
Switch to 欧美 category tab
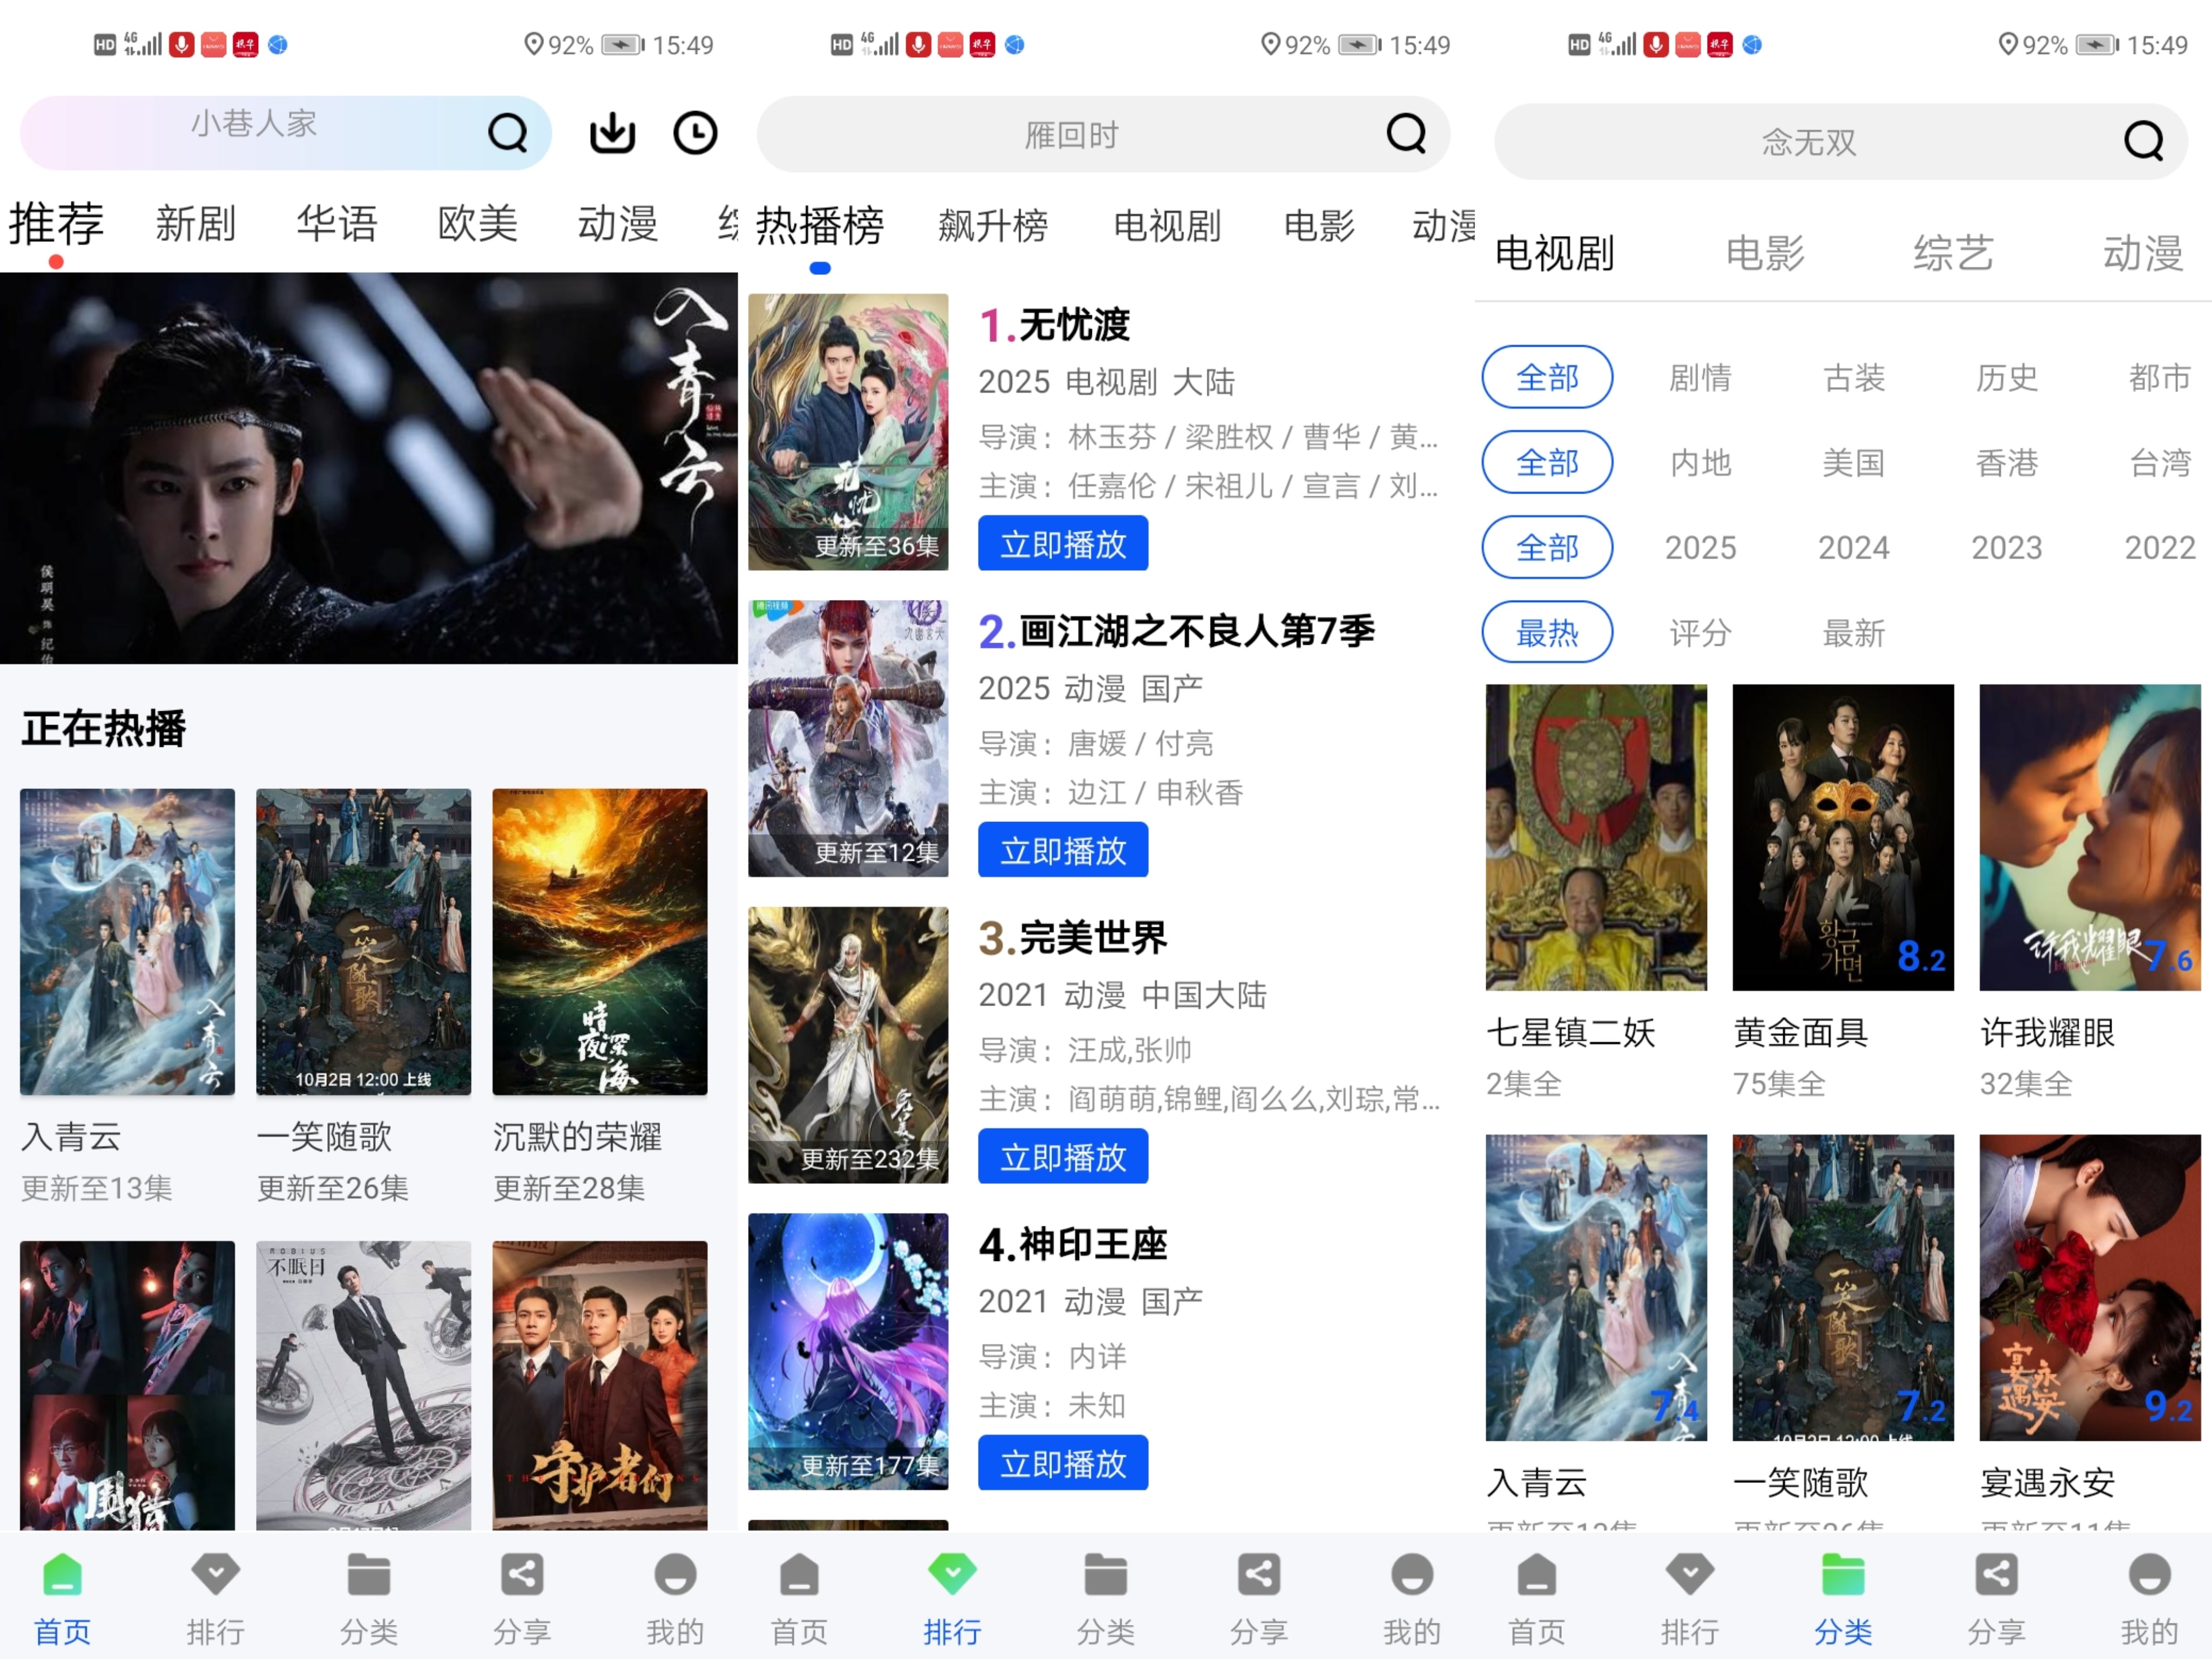477,223
